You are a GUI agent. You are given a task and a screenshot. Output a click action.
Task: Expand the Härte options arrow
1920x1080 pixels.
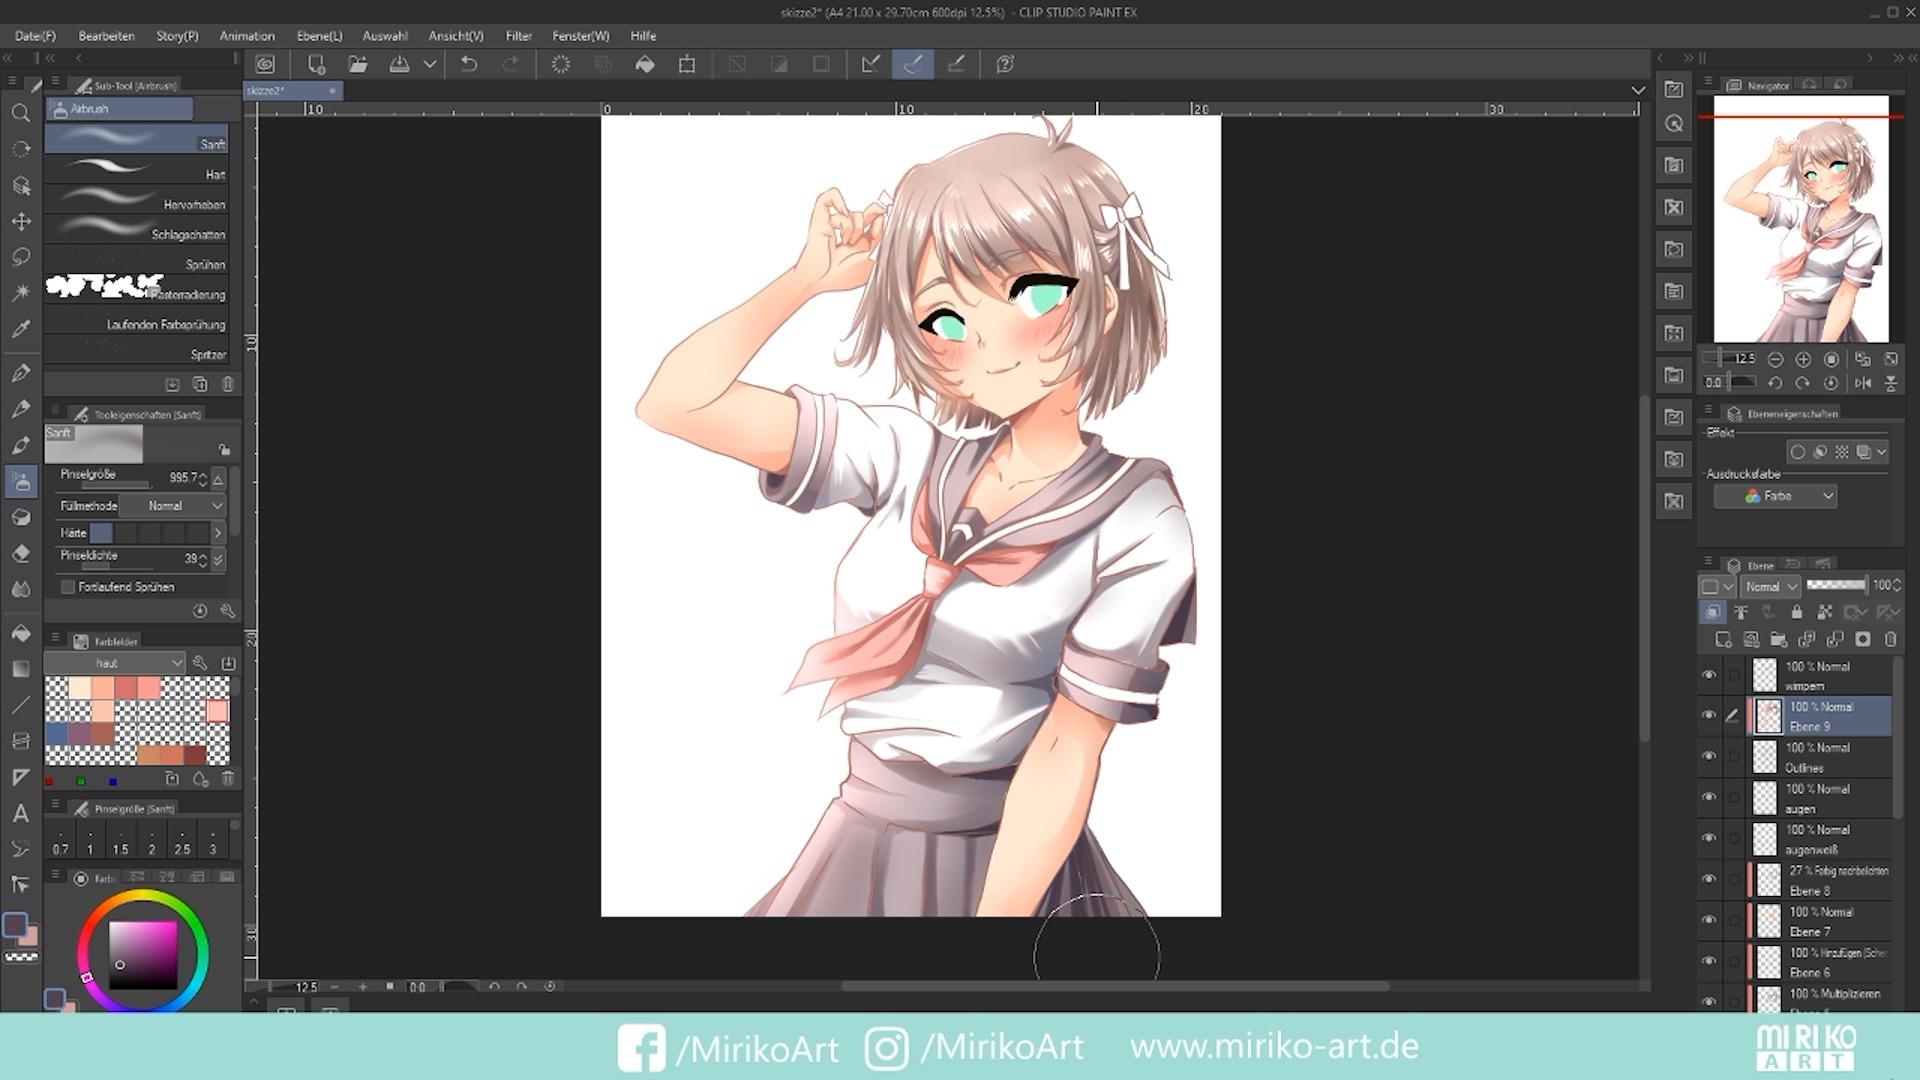pyautogui.click(x=218, y=533)
